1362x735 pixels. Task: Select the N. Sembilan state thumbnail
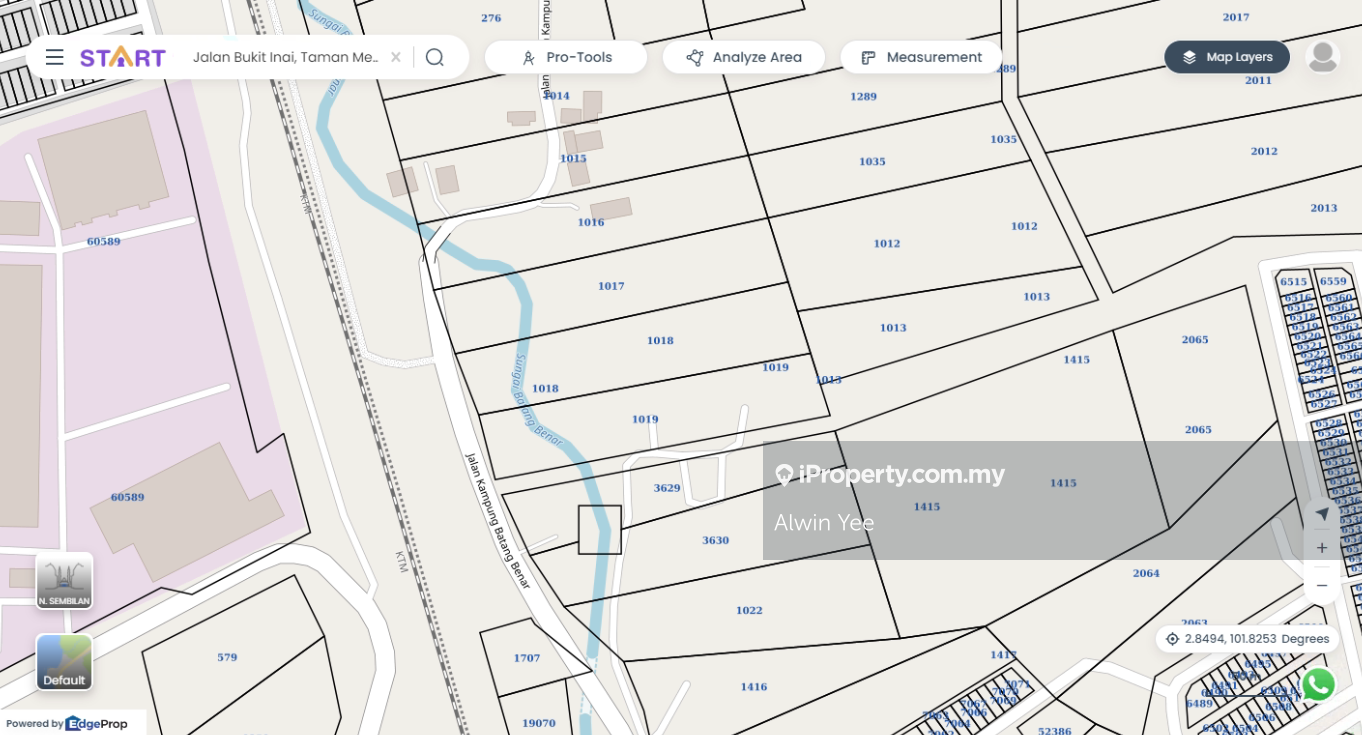tap(65, 580)
